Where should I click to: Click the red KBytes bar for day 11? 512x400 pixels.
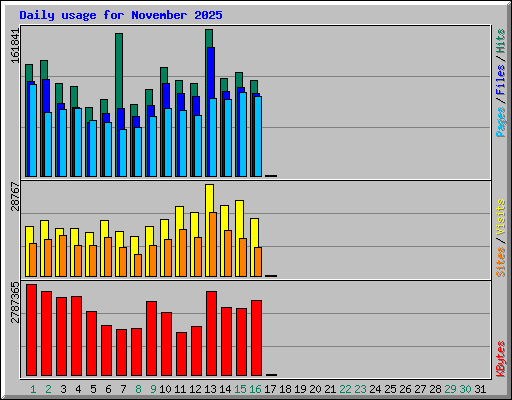point(182,354)
